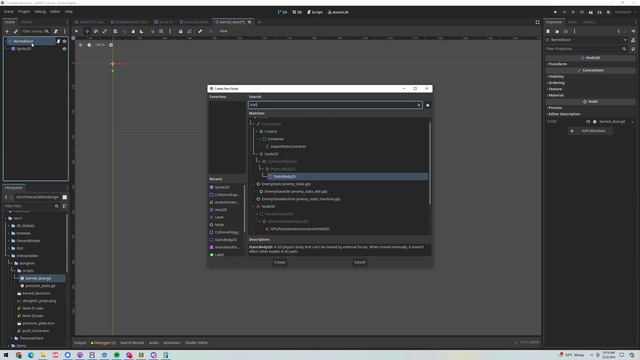Image resolution: width=640 pixels, height=360 pixels.
Task: Click the Create button
Action: 280,262
